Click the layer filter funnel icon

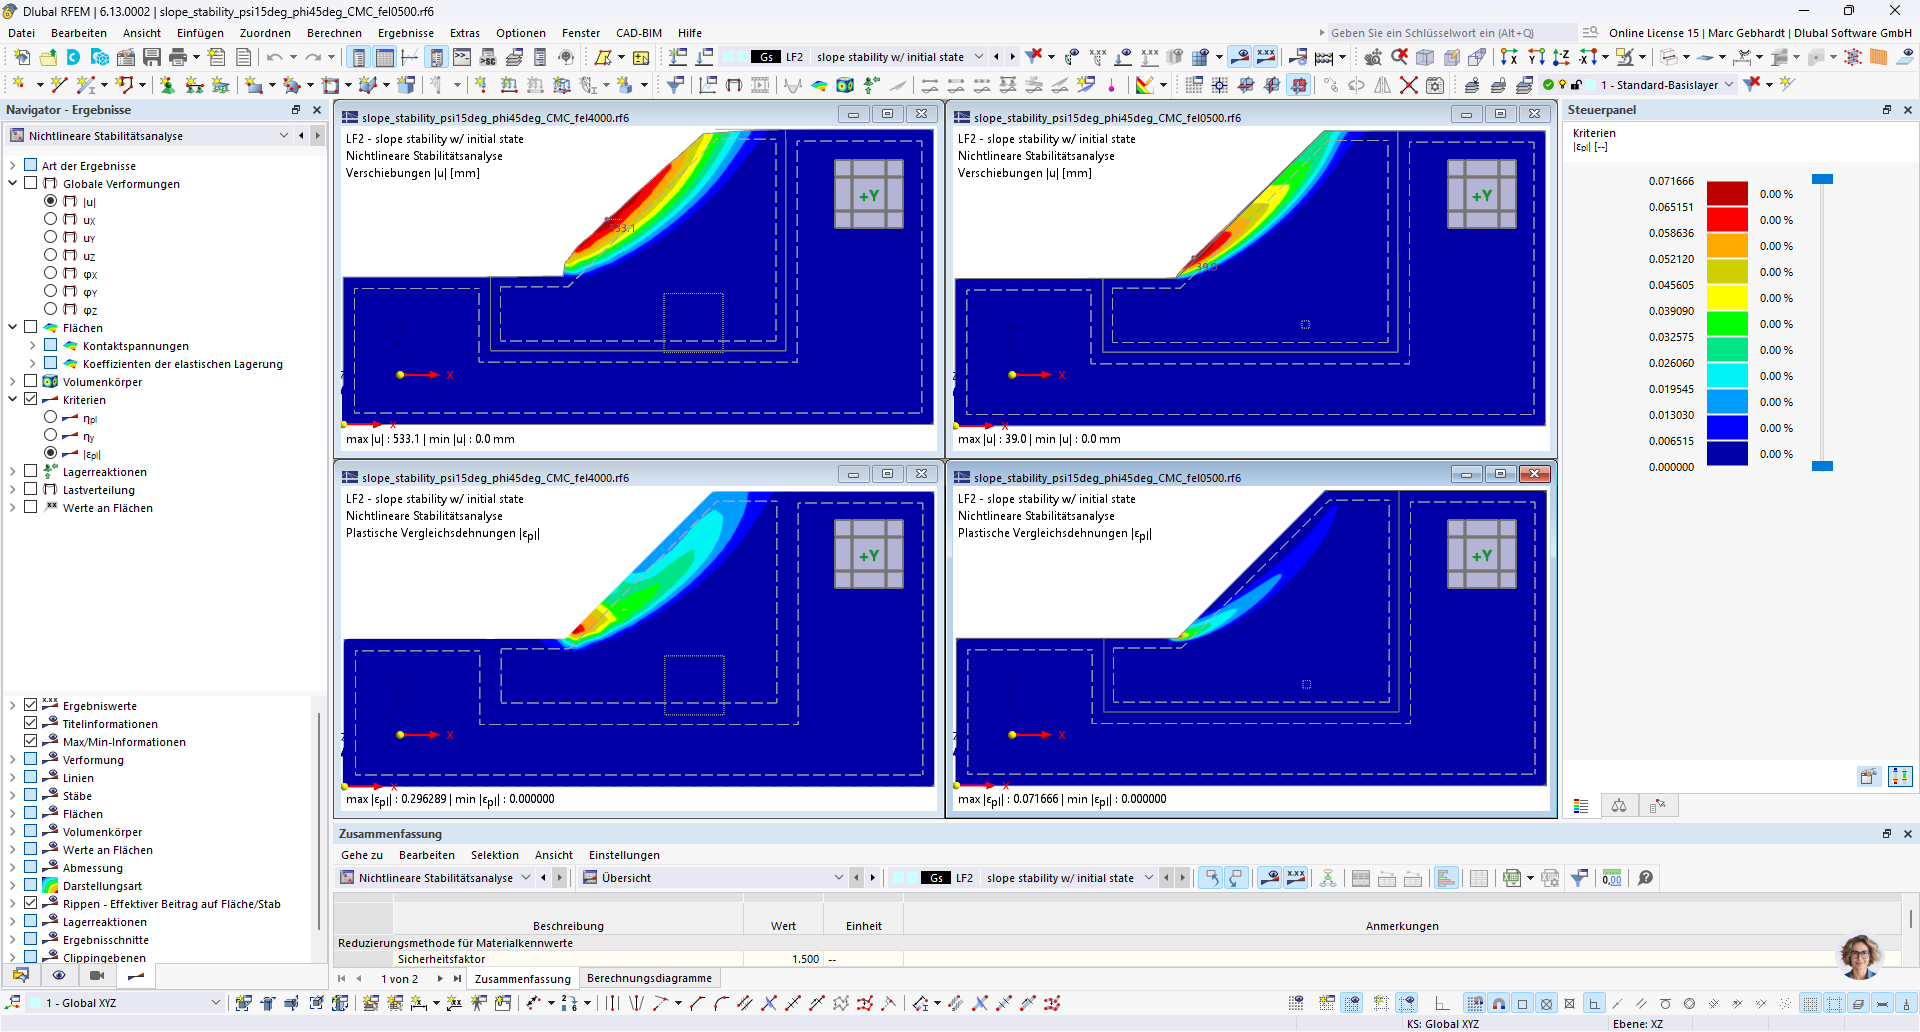coord(1752,85)
